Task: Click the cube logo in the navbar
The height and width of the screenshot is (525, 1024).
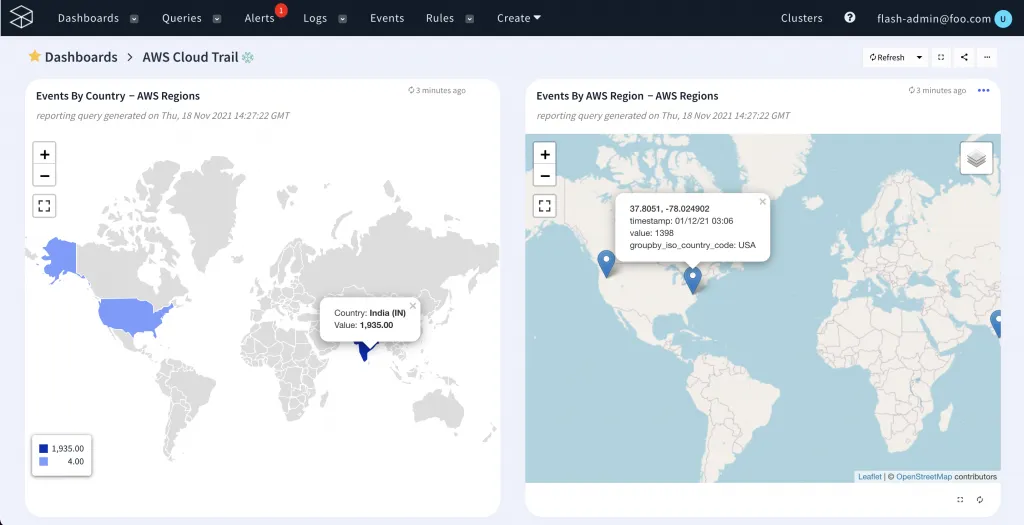Action: pyautogui.click(x=22, y=18)
